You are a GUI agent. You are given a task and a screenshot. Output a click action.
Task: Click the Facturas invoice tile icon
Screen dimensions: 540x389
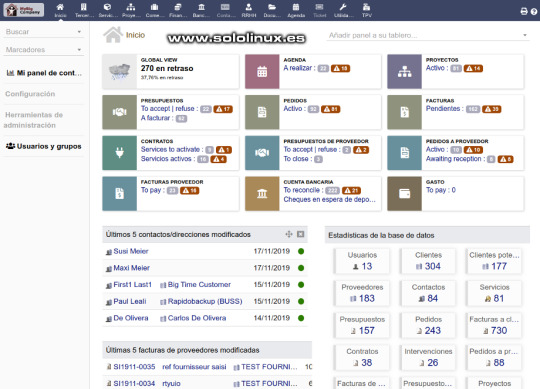click(x=404, y=112)
